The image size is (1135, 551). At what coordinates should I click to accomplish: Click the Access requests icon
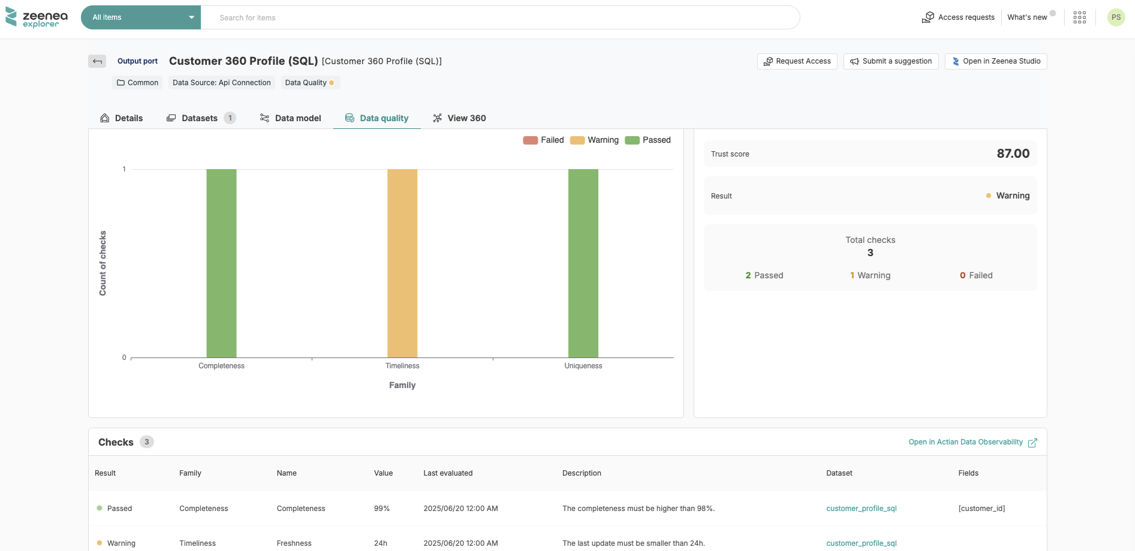pos(928,17)
